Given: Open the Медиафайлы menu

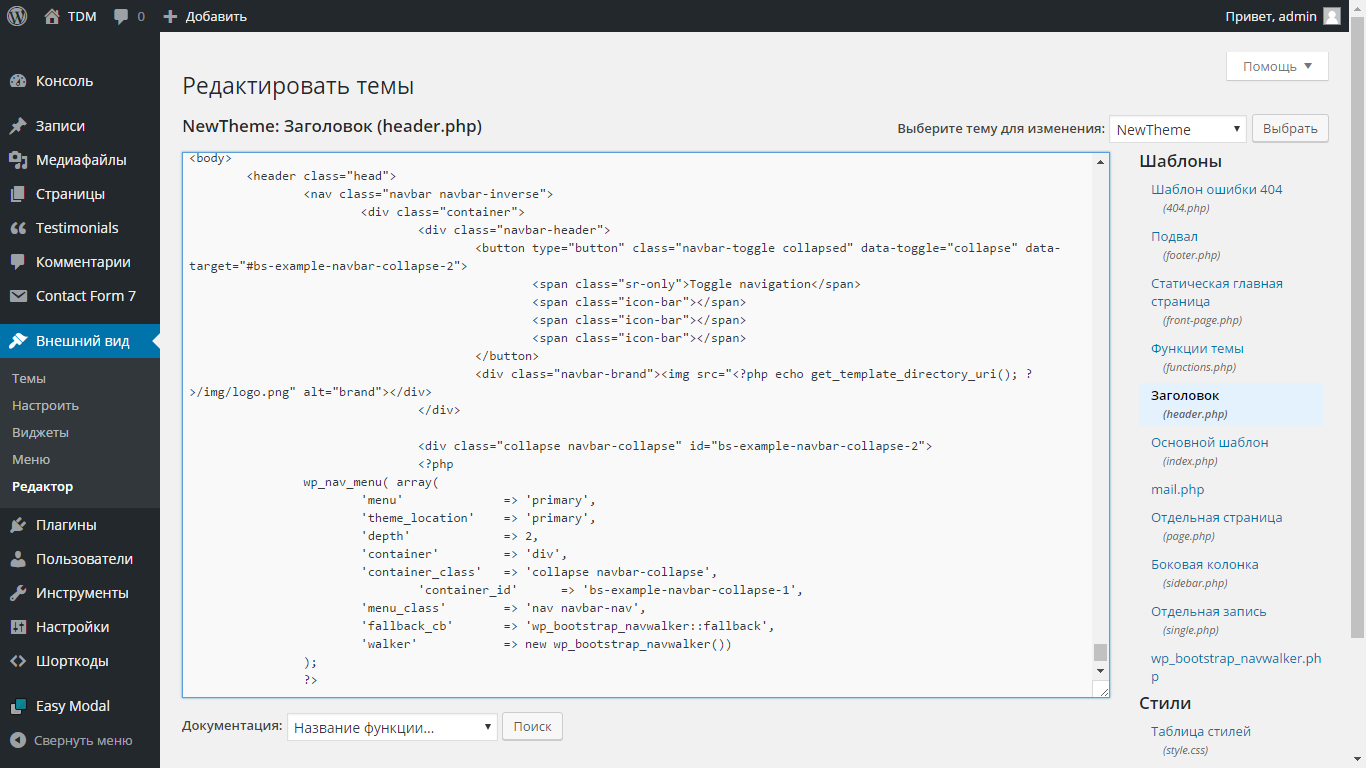Looking at the screenshot, I should 80,160.
